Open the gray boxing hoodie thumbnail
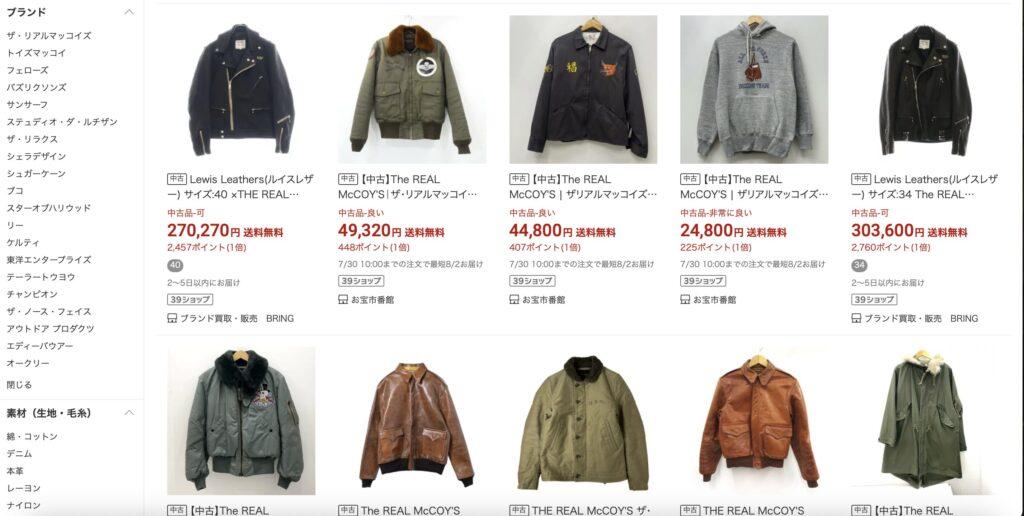Image resolution: width=1024 pixels, height=516 pixels. point(754,89)
